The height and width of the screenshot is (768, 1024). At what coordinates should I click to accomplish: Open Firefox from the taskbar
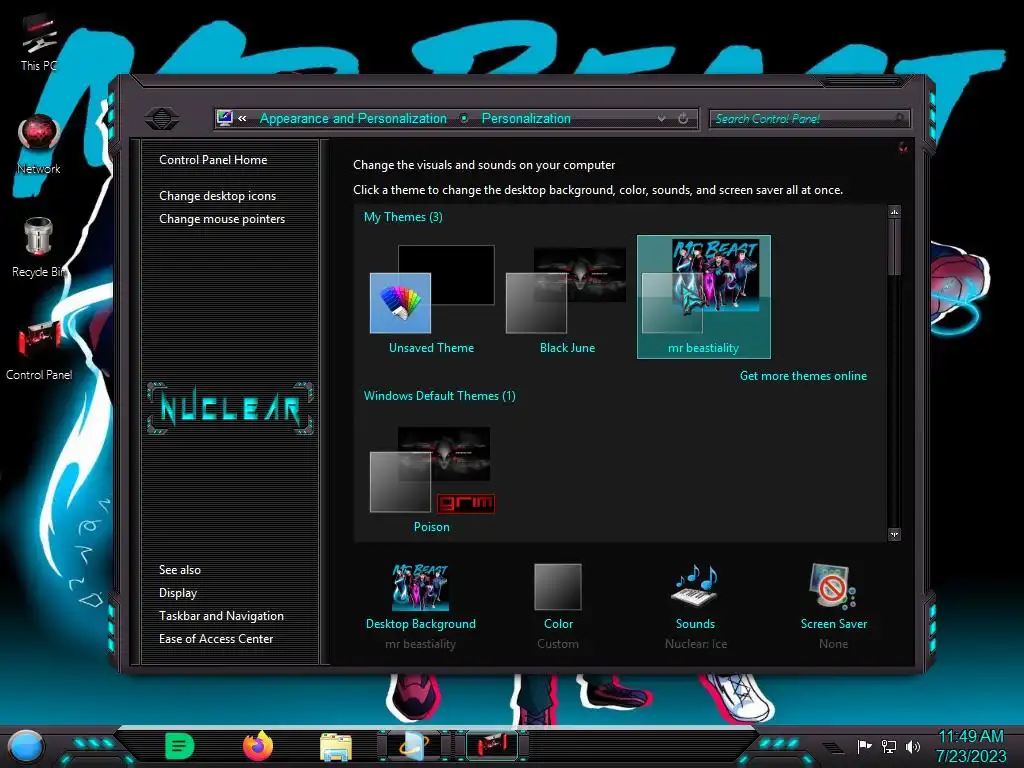(x=257, y=746)
